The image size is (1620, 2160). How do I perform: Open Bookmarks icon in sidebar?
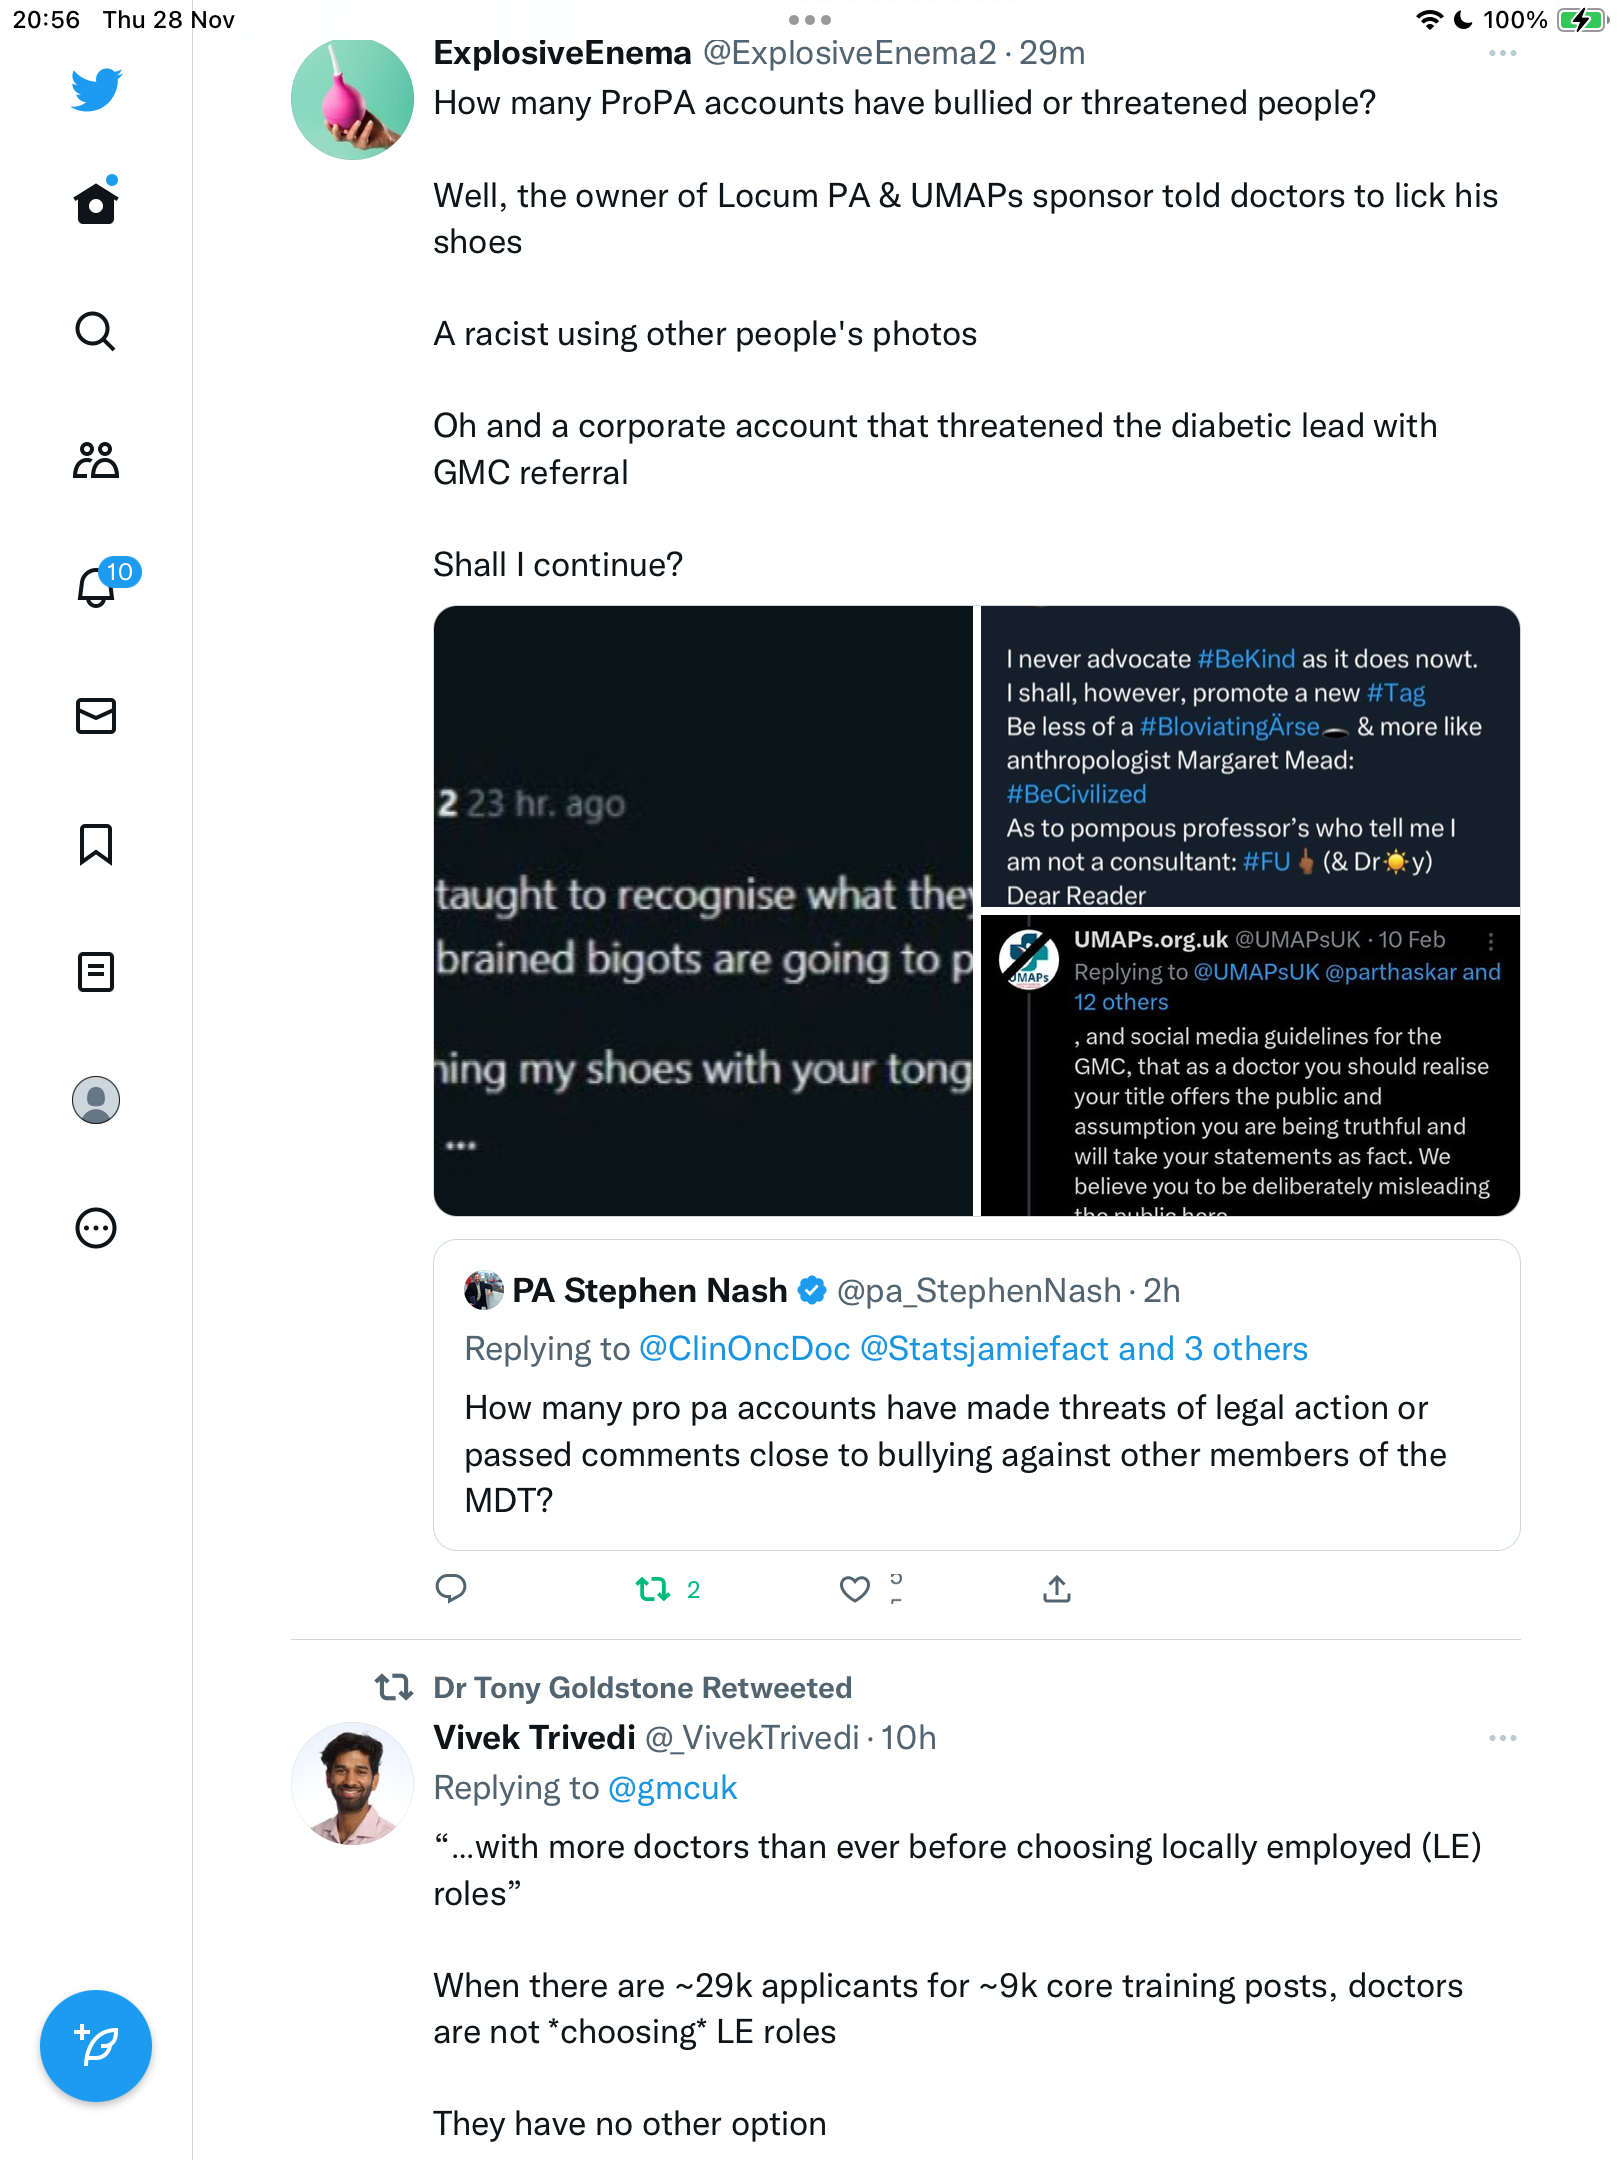pyautogui.click(x=96, y=844)
